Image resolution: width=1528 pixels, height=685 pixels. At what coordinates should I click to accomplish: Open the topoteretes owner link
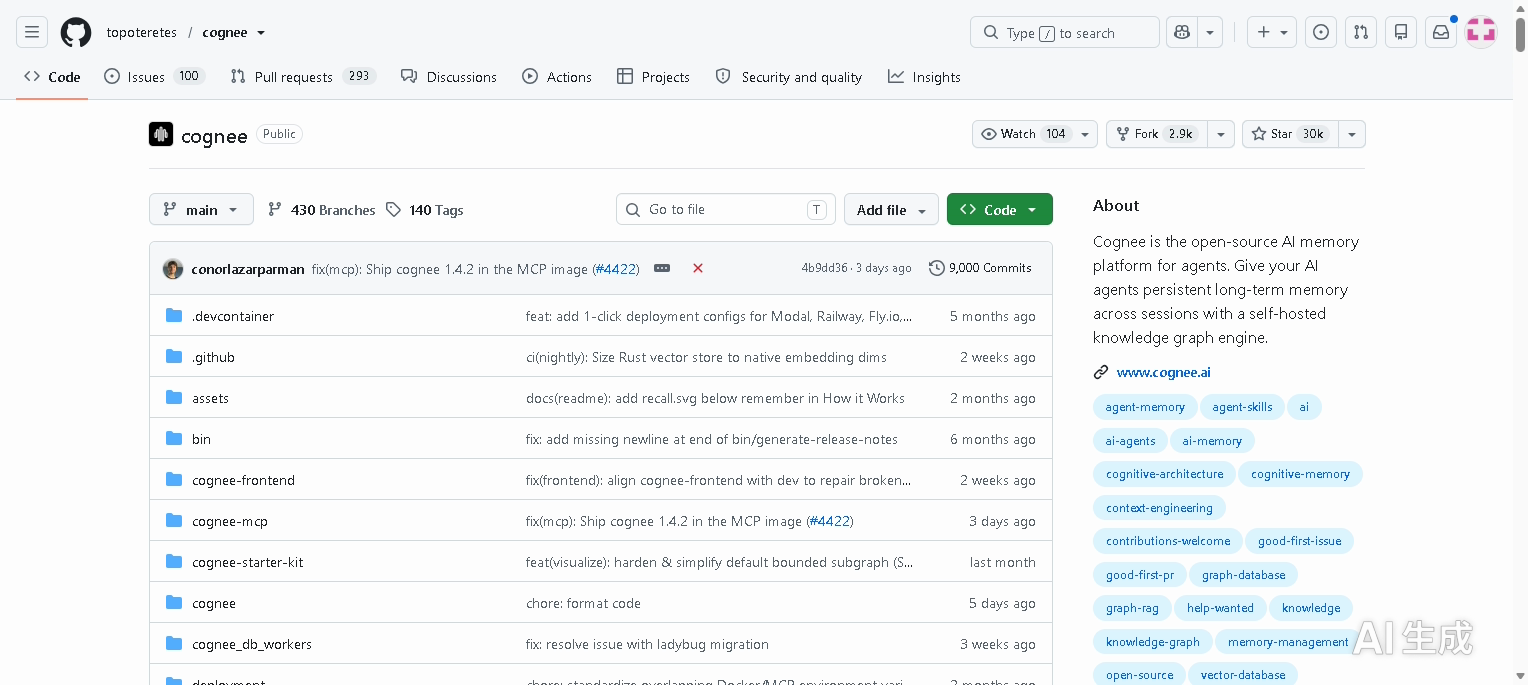coord(141,33)
